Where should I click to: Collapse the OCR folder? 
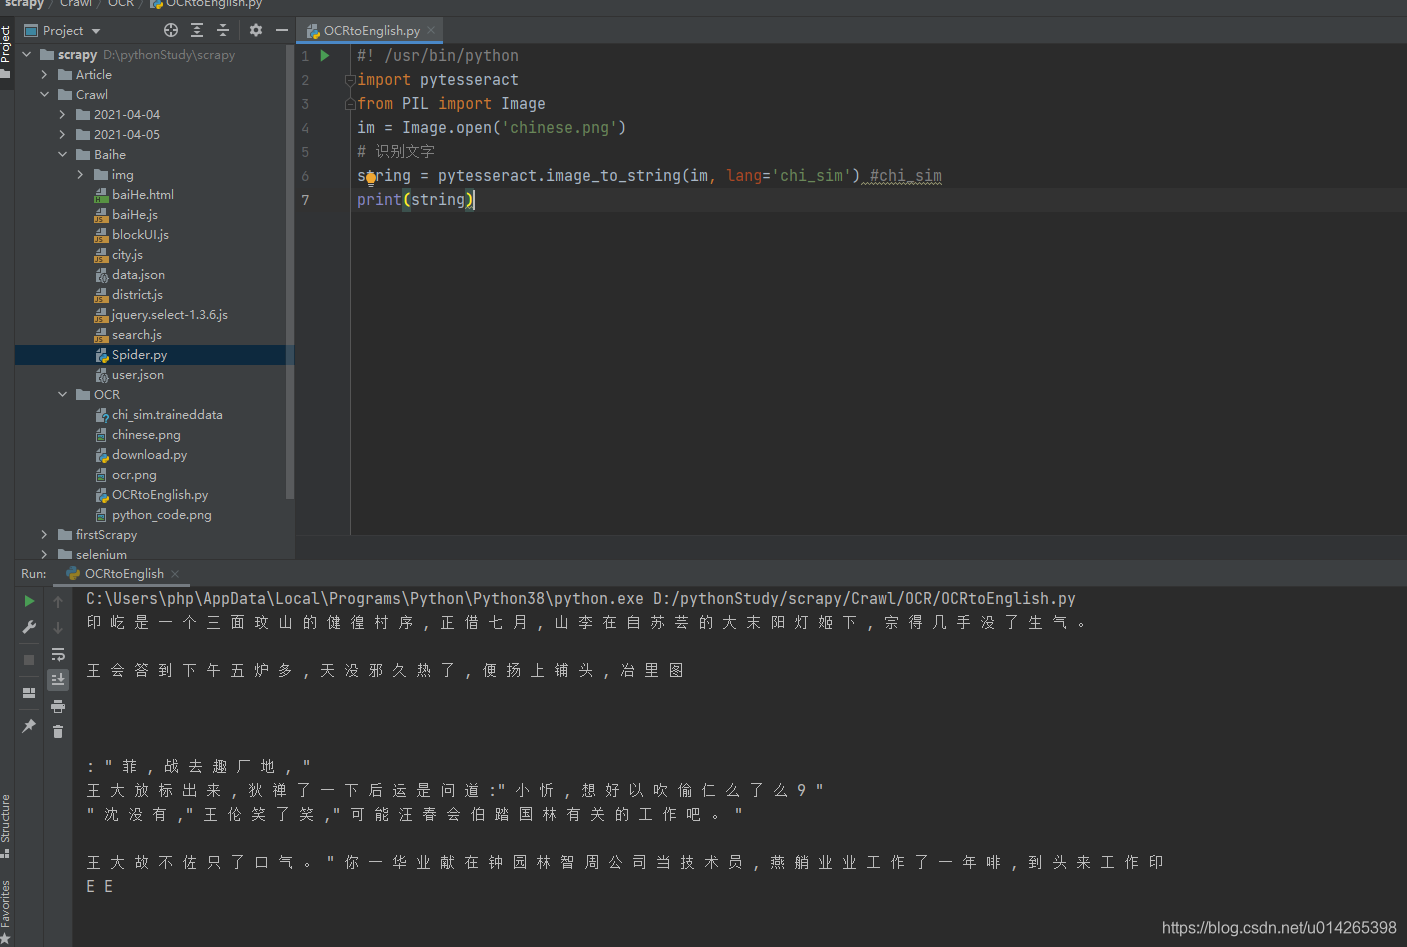(x=63, y=394)
